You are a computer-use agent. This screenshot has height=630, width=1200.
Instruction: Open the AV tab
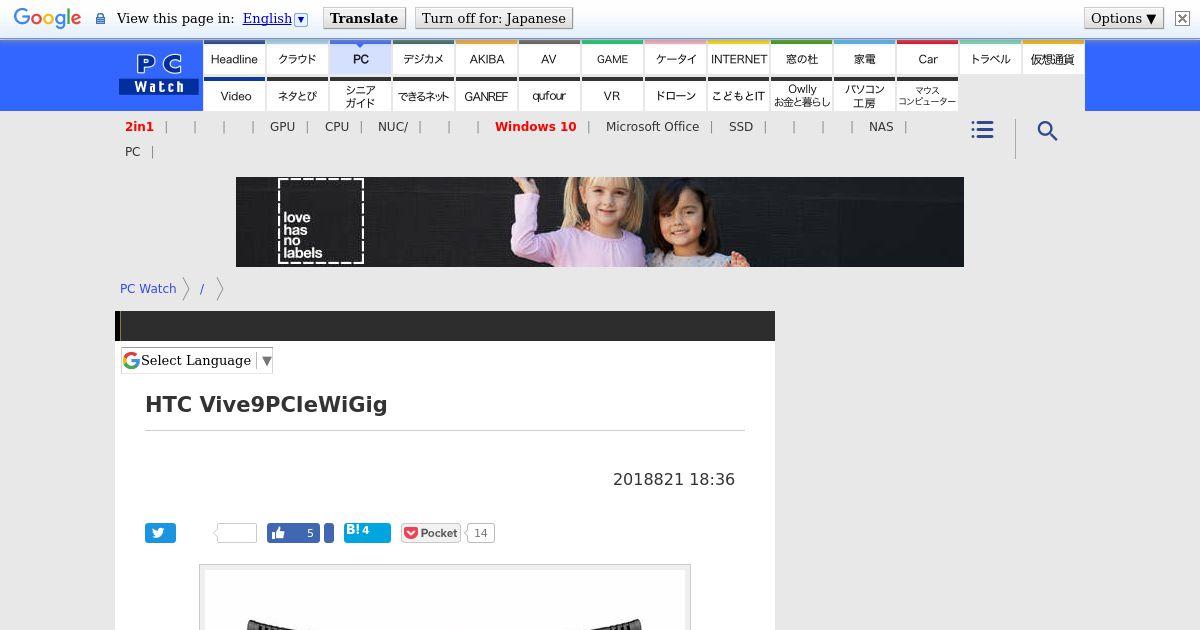click(x=549, y=58)
